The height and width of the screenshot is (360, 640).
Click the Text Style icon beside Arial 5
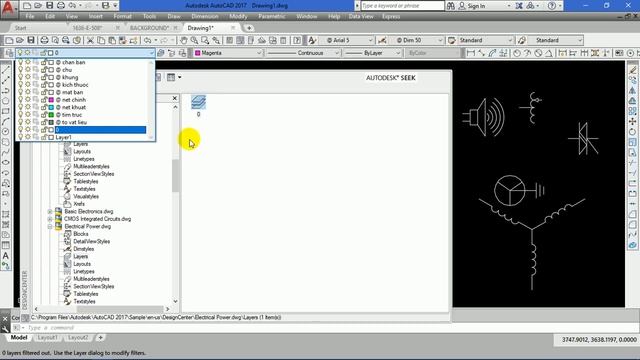[x=312, y=40]
